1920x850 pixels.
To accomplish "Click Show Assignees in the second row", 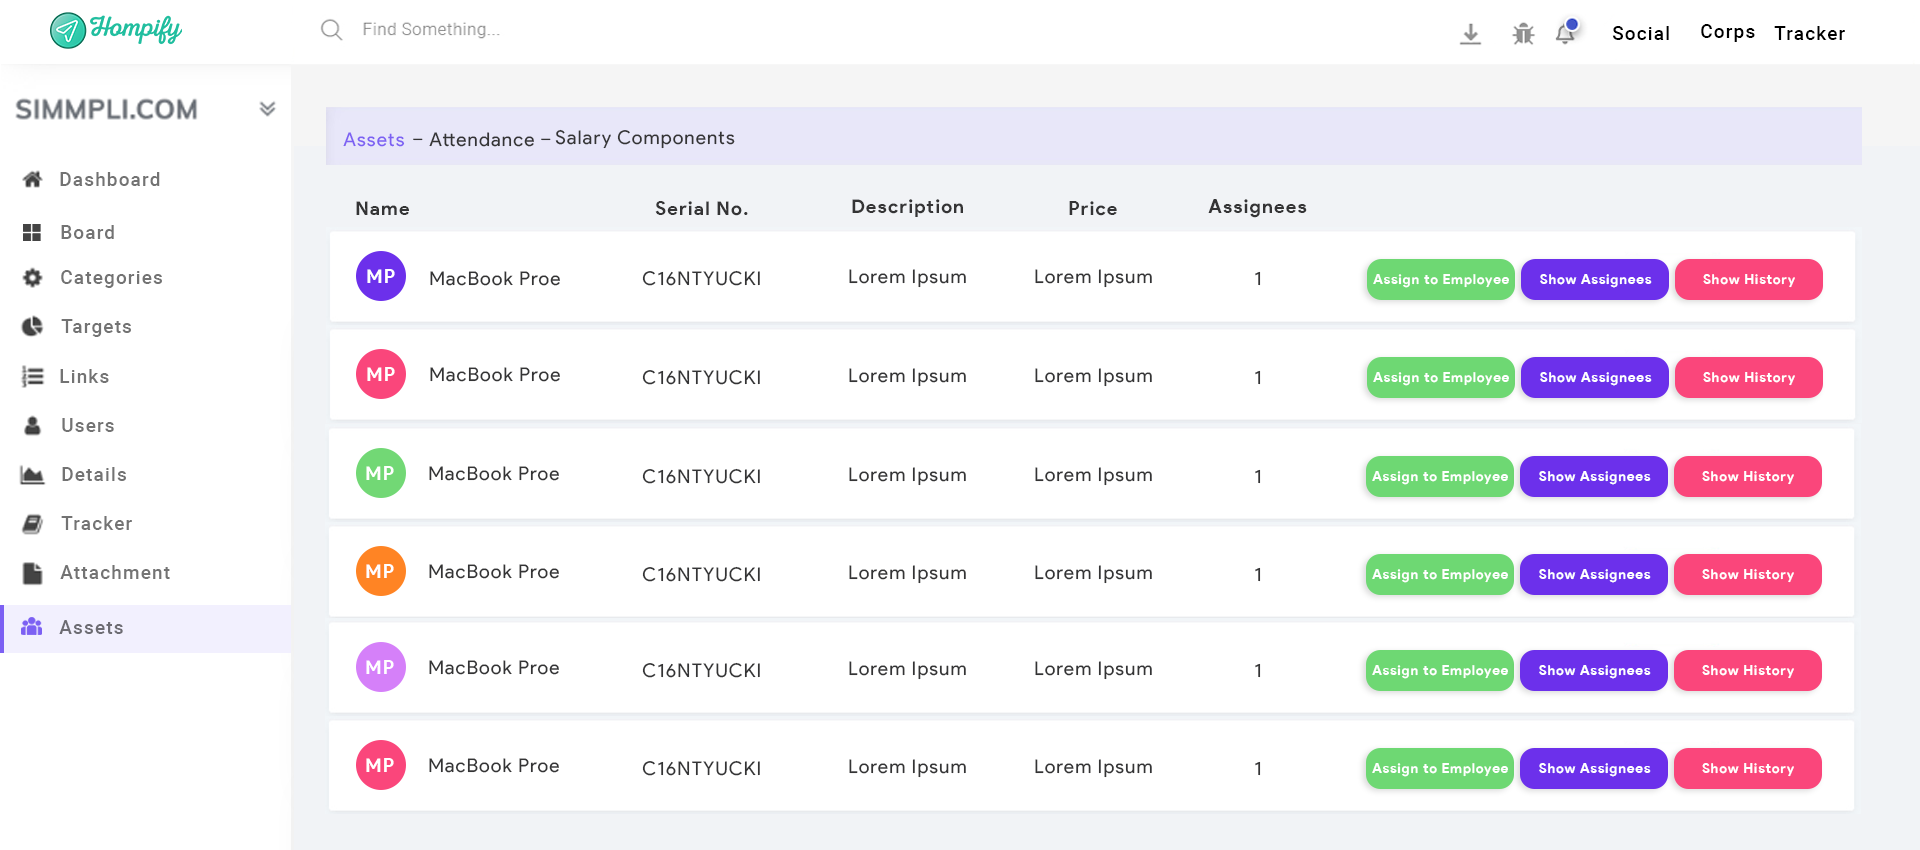I will tap(1594, 378).
